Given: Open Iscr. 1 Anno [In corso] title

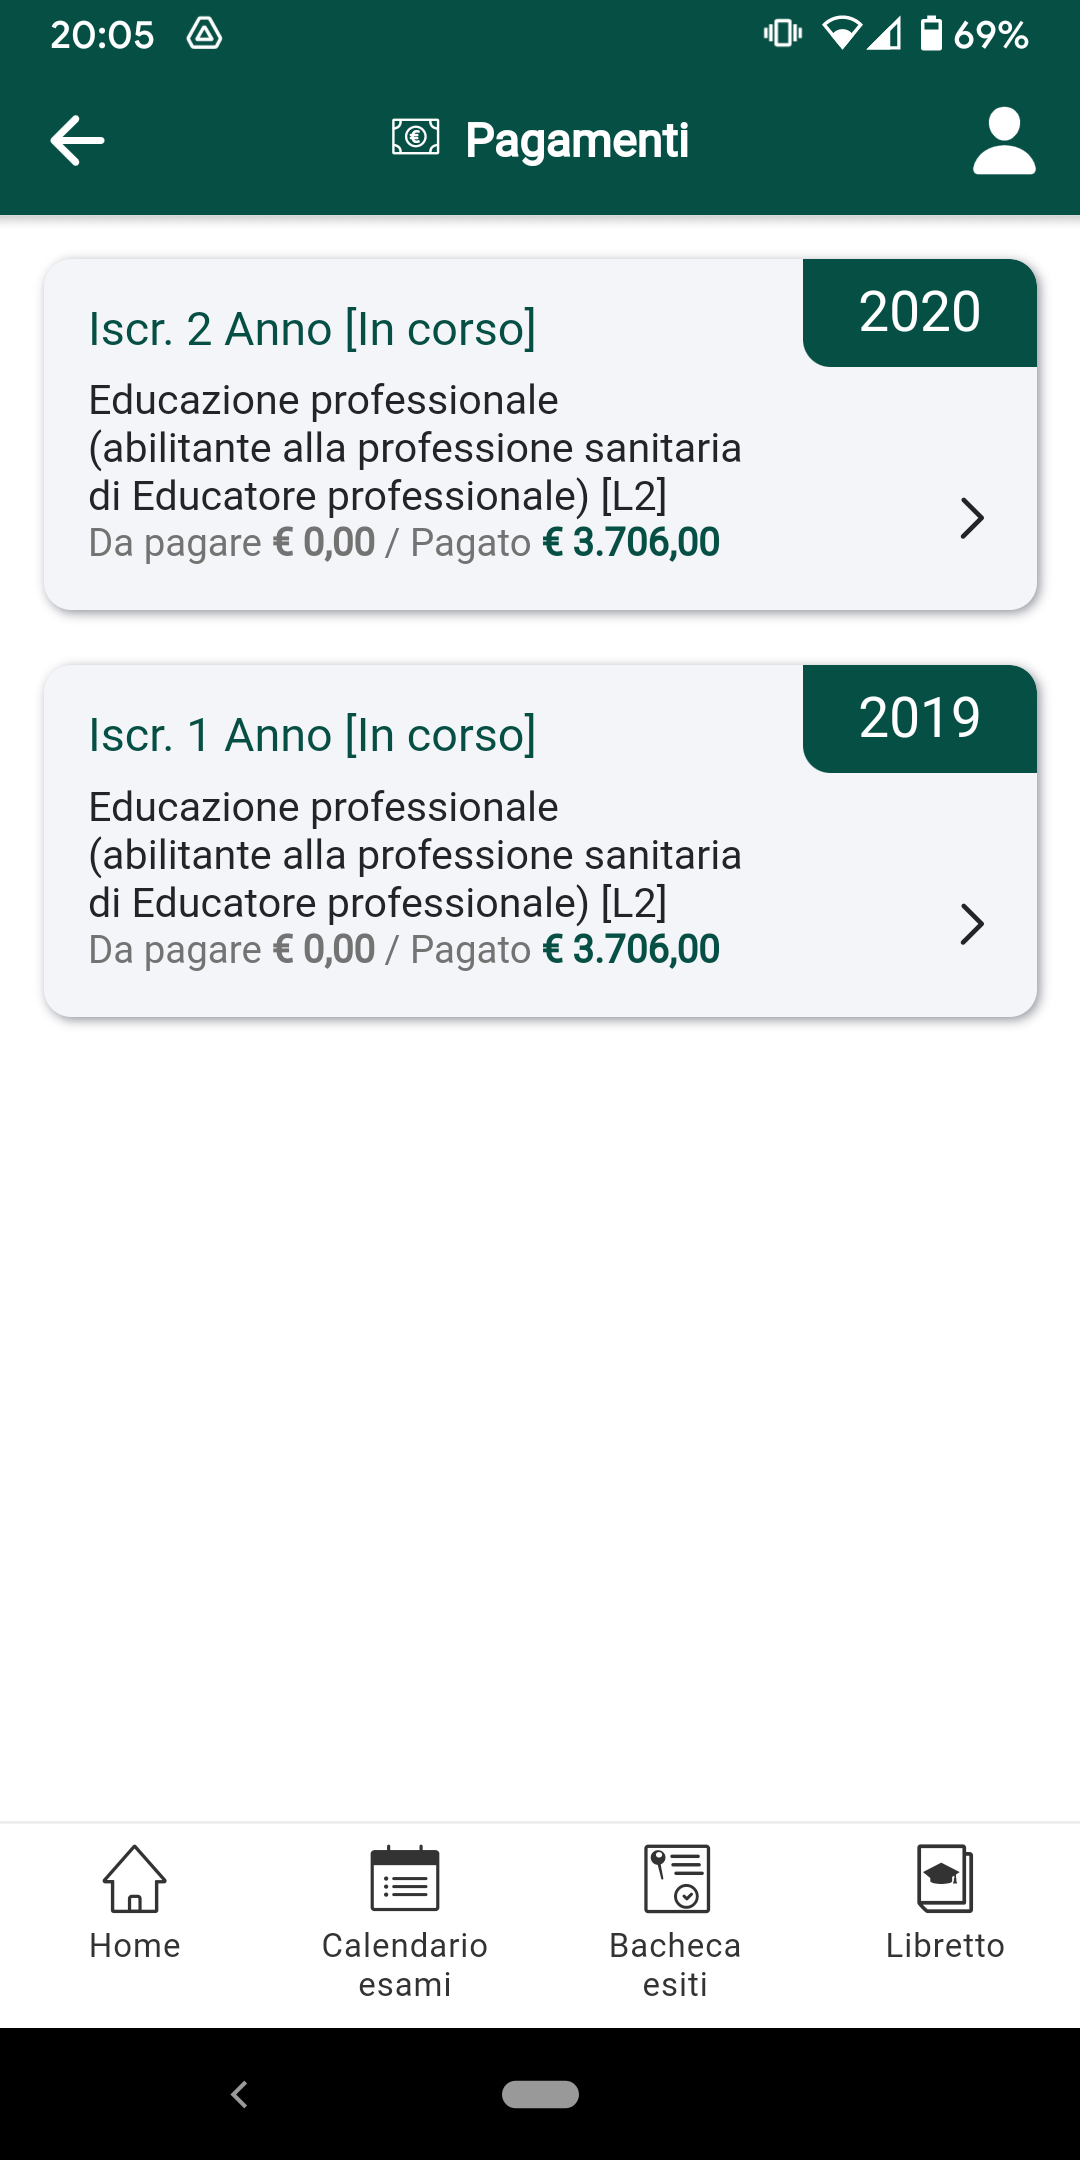Looking at the screenshot, I should [313, 735].
